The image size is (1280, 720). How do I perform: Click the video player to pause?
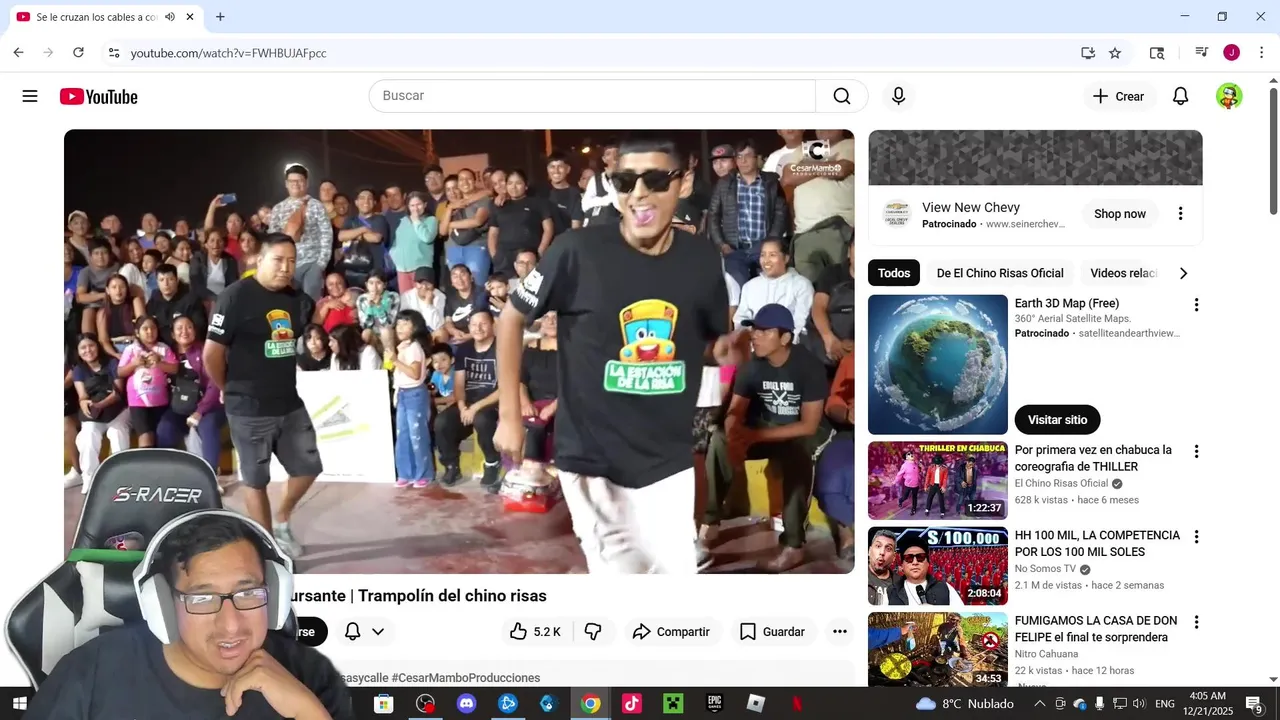click(x=459, y=350)
